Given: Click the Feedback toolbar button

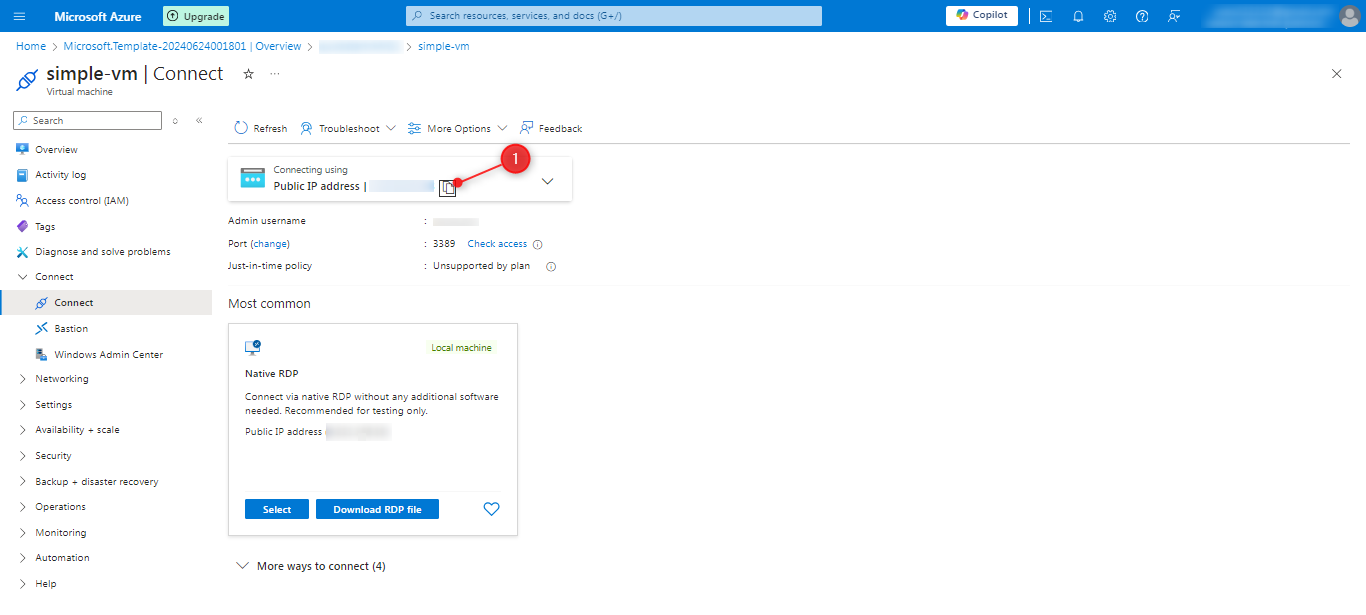Looking at the screenshot, I should click(551, 128).
